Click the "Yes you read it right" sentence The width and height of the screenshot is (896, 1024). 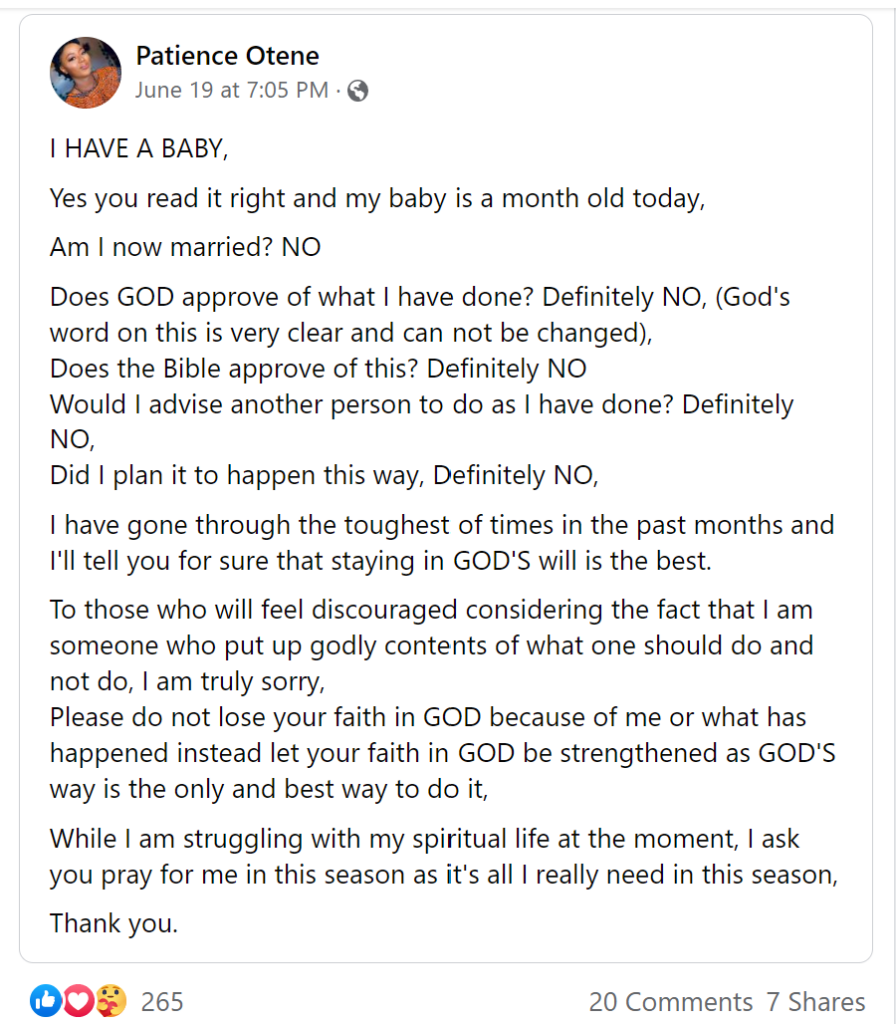pos(377,198)
